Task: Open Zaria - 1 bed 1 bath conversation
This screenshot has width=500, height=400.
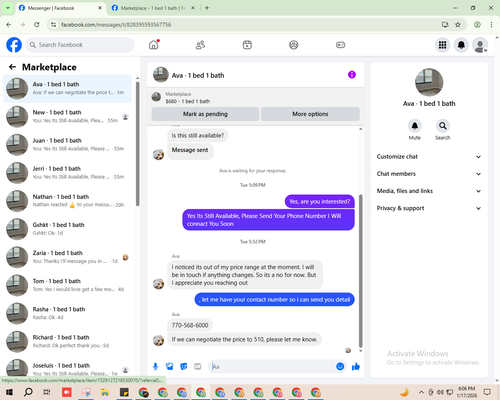Action: [67, 257]
